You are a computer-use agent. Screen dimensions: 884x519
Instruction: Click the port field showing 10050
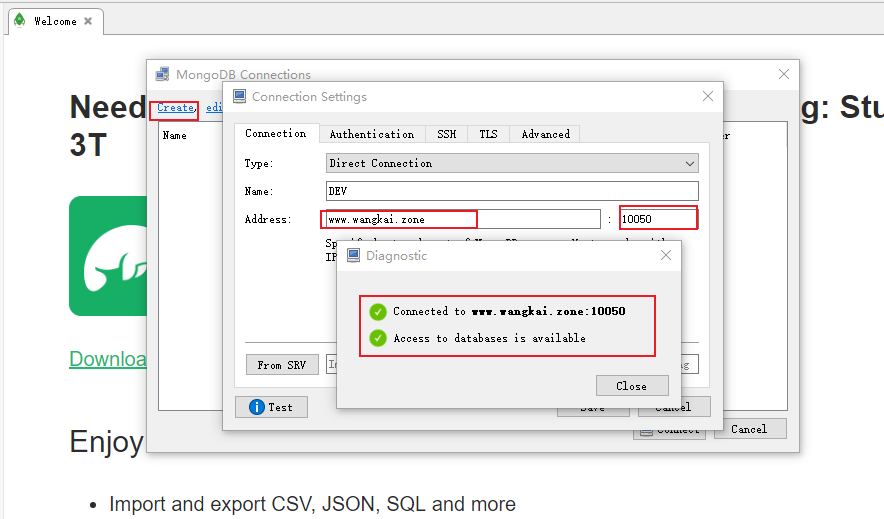[658, 219]
